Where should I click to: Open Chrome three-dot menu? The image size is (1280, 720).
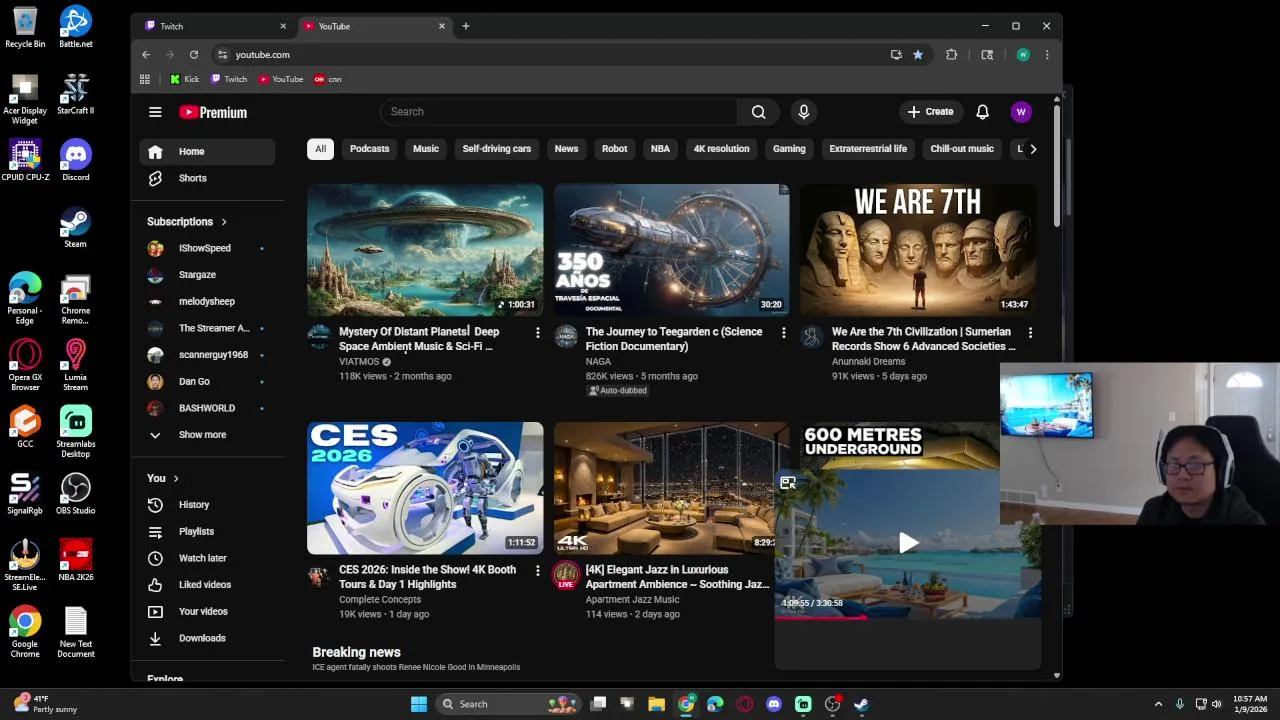point(1046,55)
